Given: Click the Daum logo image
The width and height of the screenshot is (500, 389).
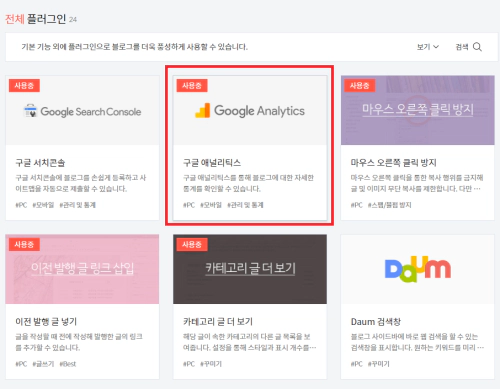Looking at the screenshot, I should [418, 269].
